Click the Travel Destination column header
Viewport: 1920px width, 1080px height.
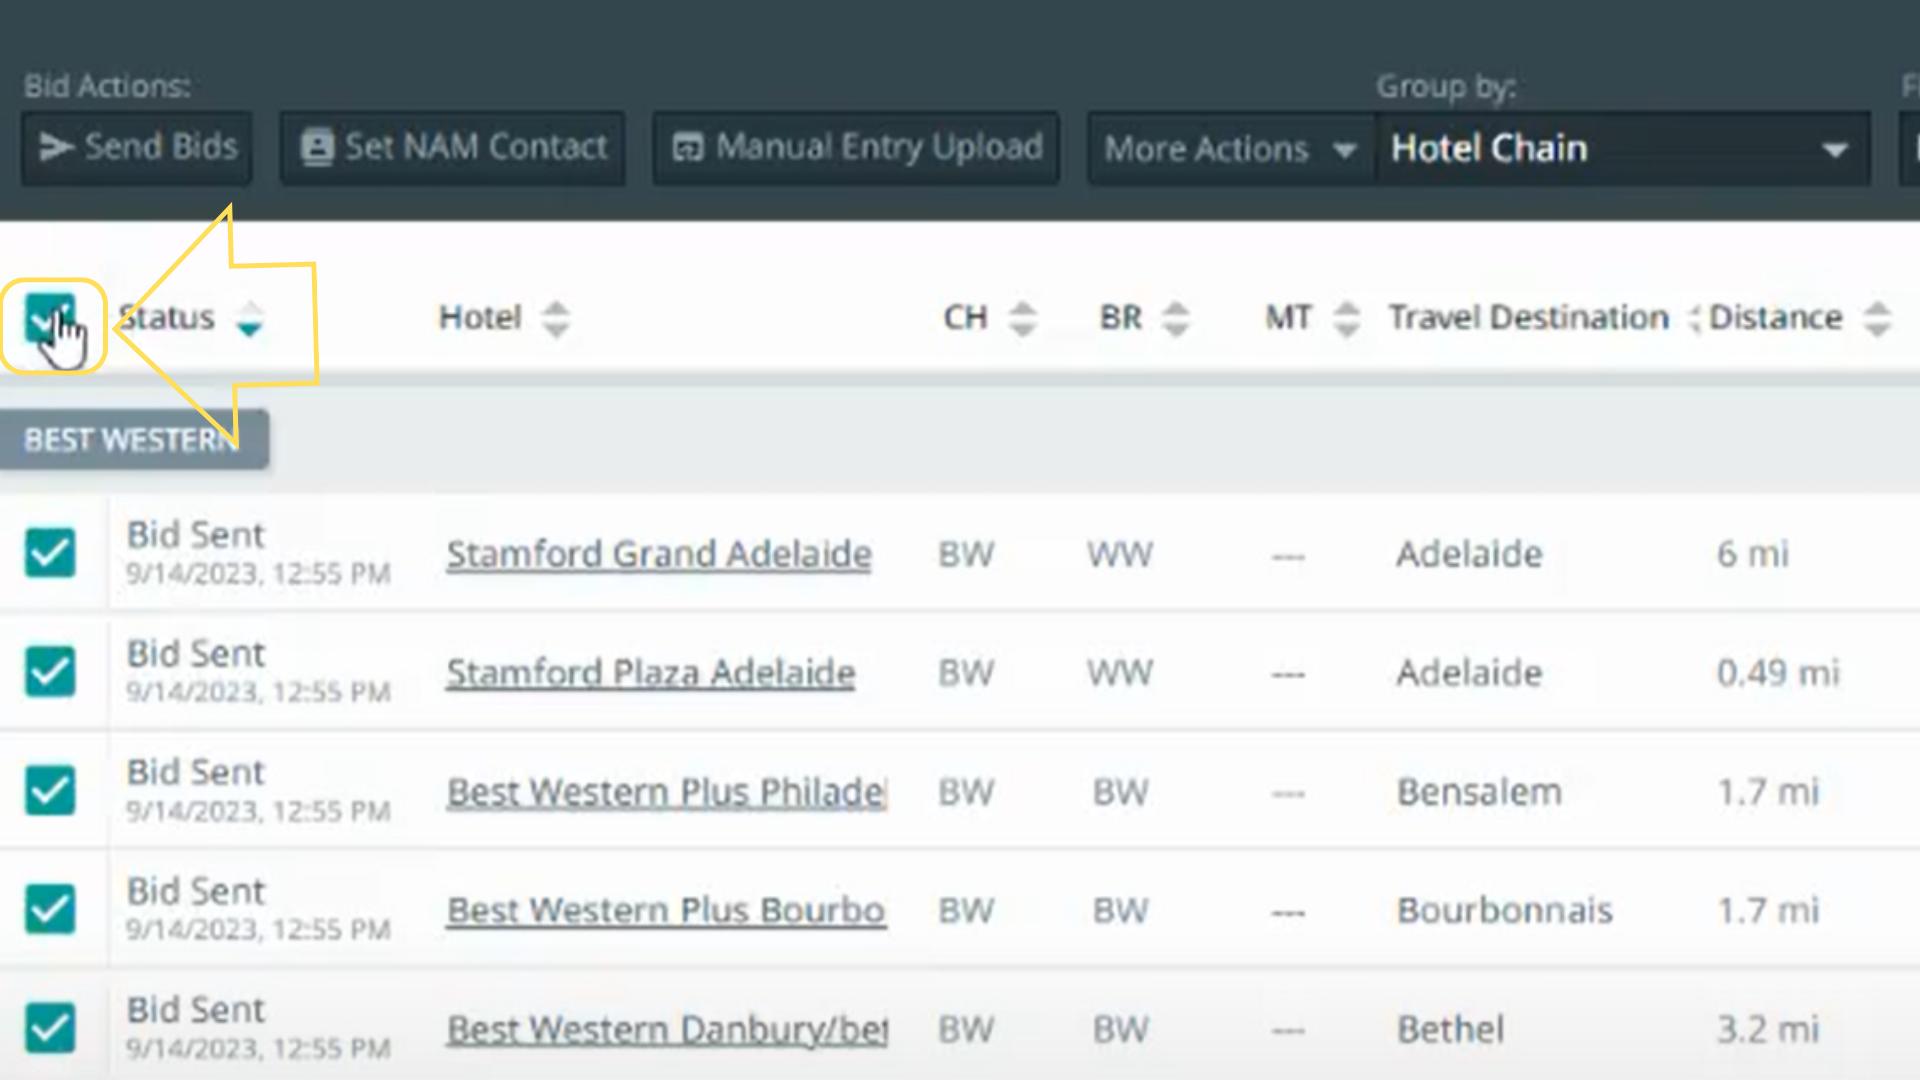(1527, 318)
